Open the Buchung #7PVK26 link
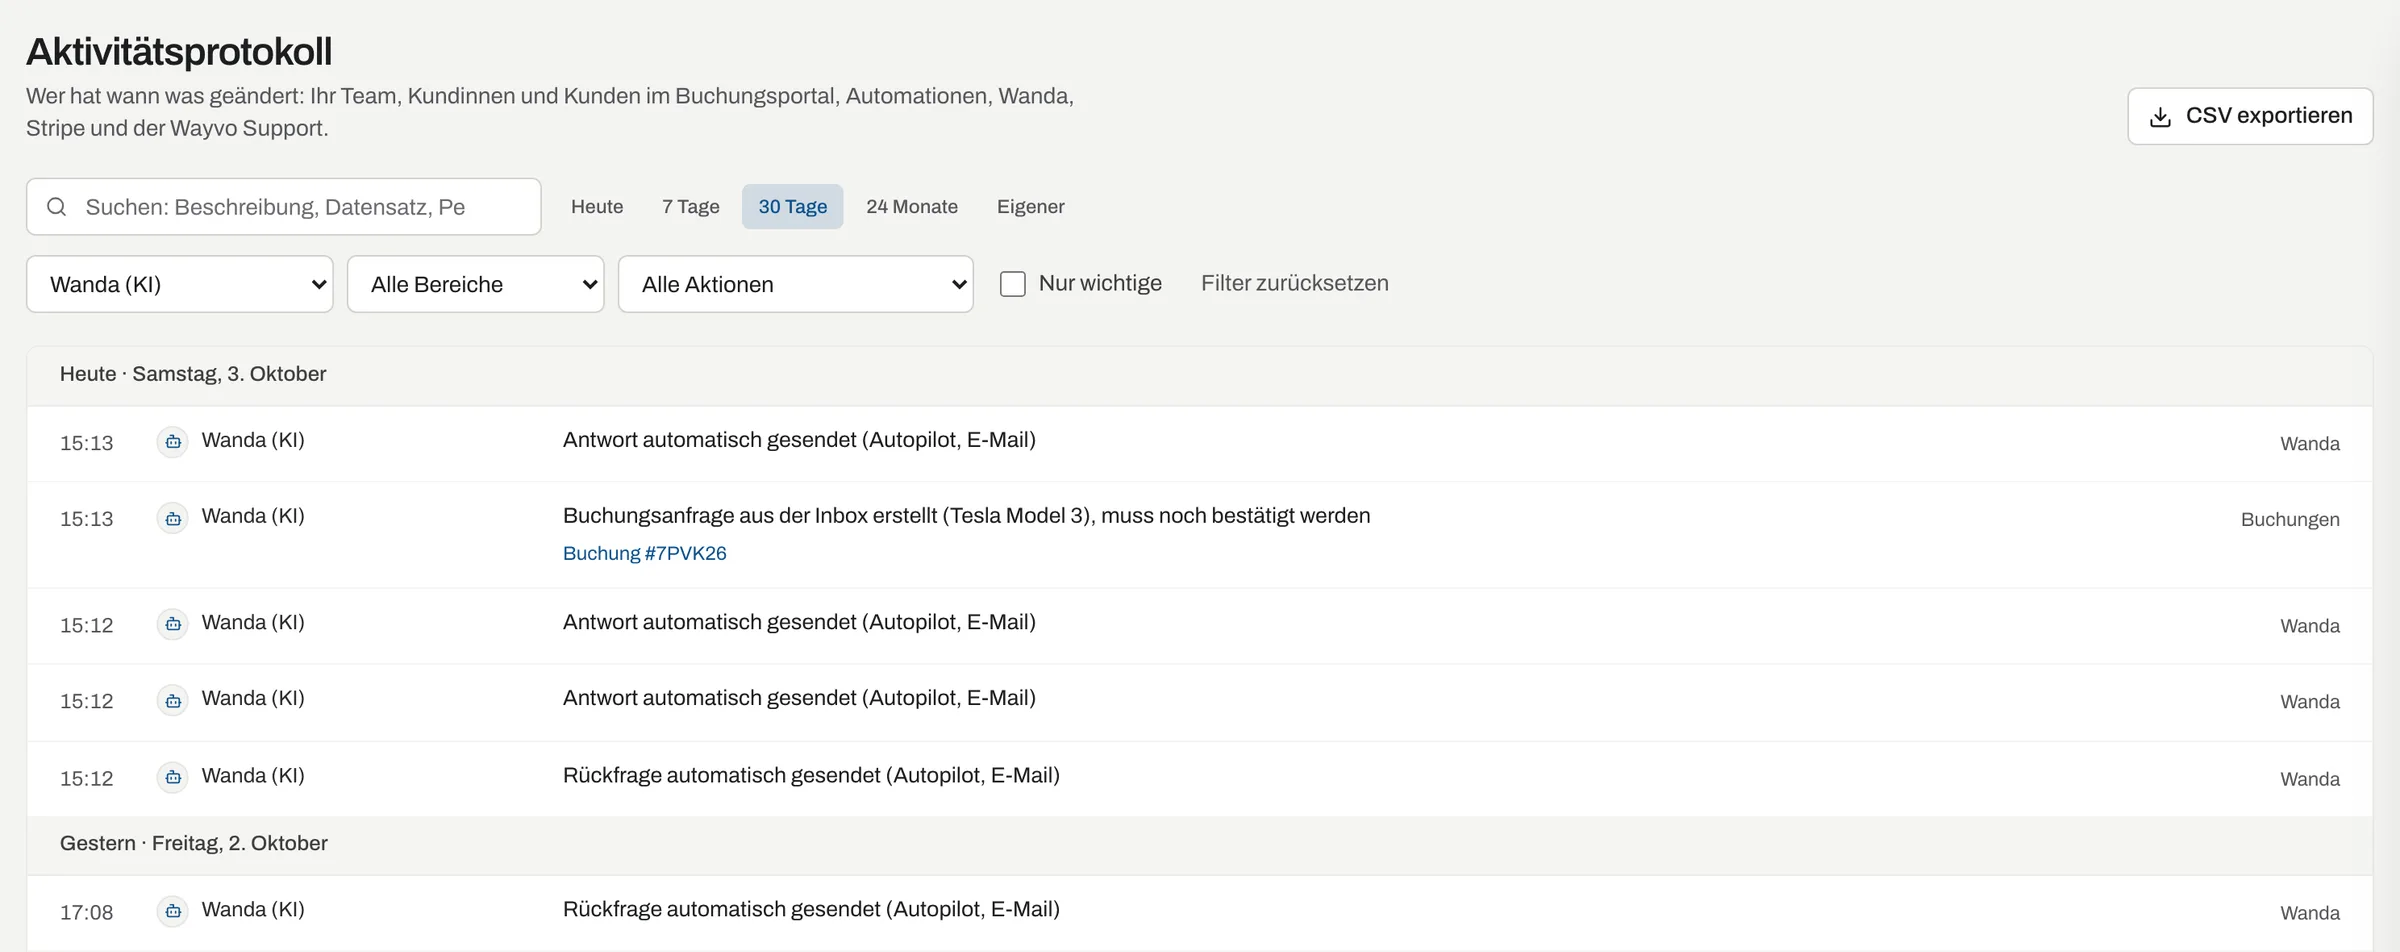 [645, 553]
